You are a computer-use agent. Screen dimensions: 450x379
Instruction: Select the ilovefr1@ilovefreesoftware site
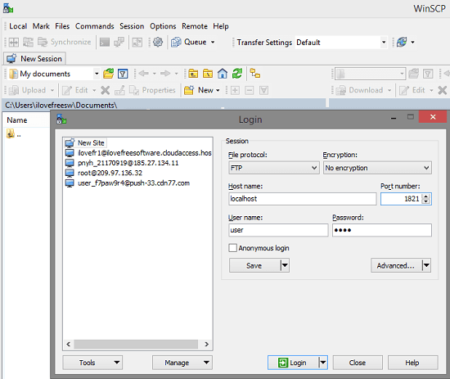[138, 153]
